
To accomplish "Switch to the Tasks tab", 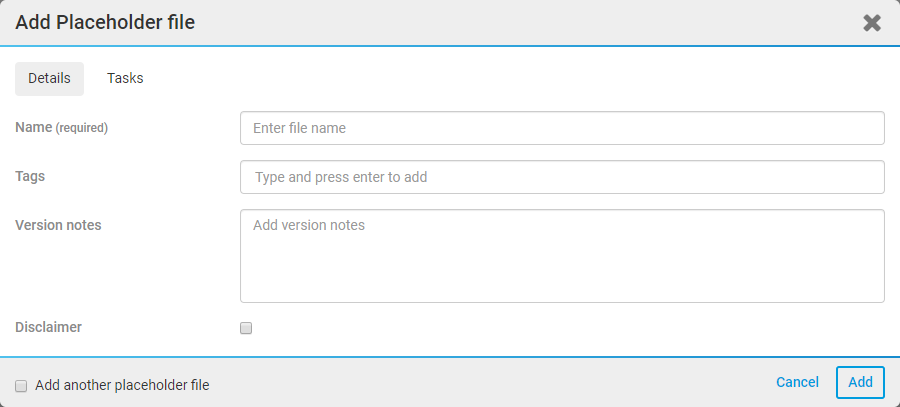I will pyautogui.click(x=125, y=78).
